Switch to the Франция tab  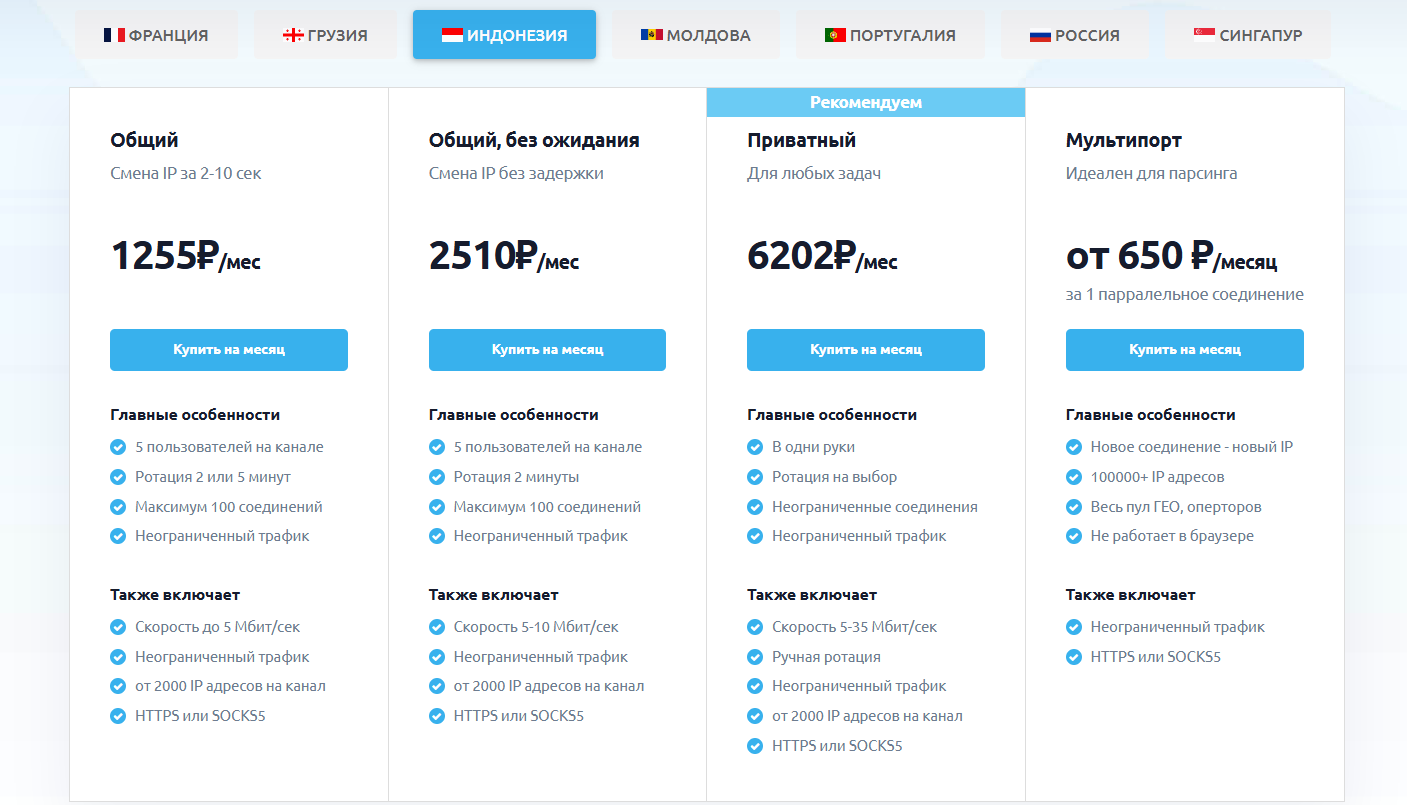156,35
